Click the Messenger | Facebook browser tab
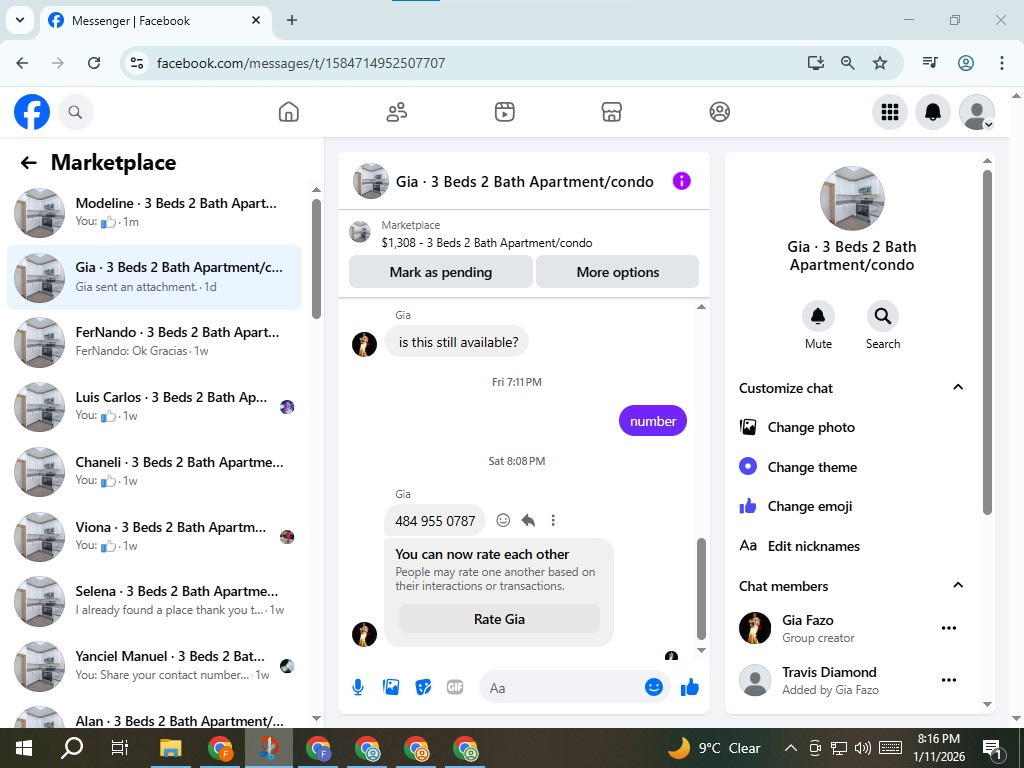Image resolution: width=1024 pixels, height=768 pixels. point(155,21)
